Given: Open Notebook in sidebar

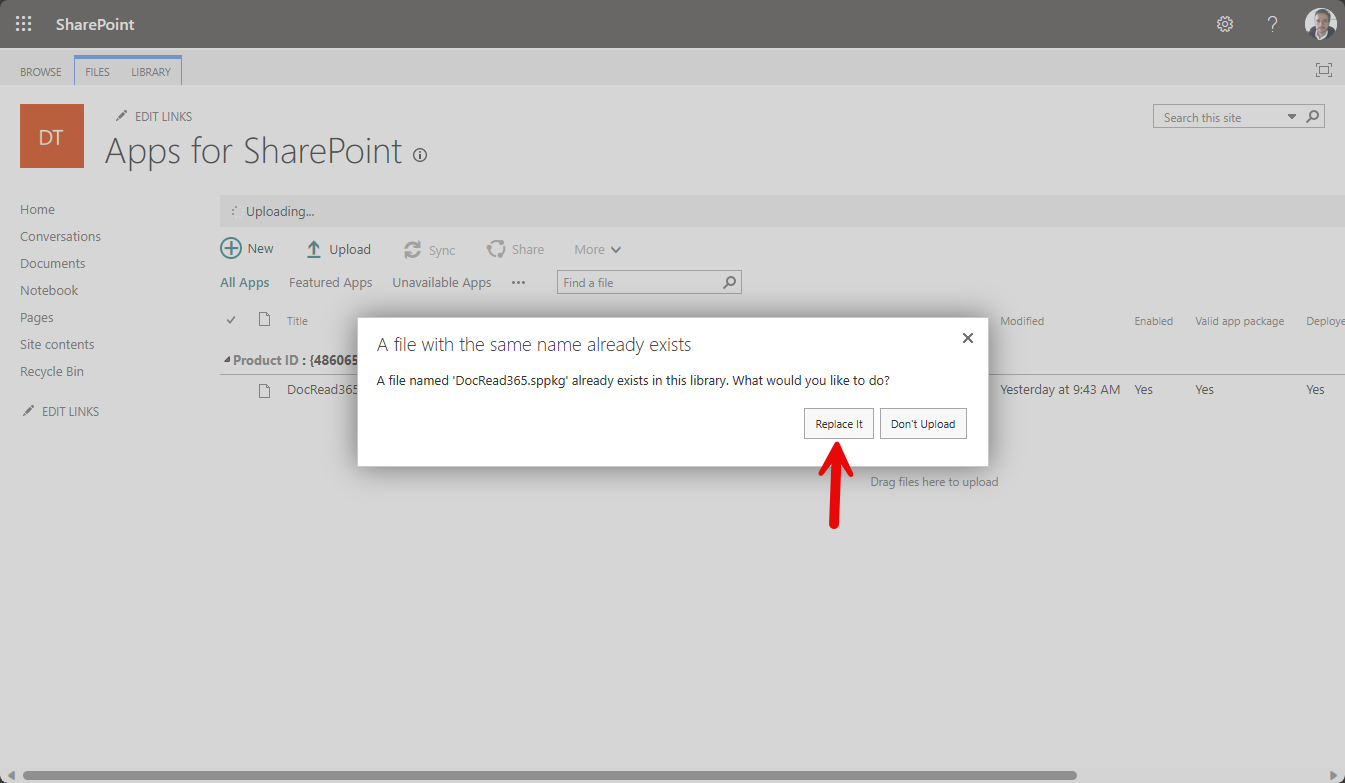Looking at the screenshot, I should 49,290.
